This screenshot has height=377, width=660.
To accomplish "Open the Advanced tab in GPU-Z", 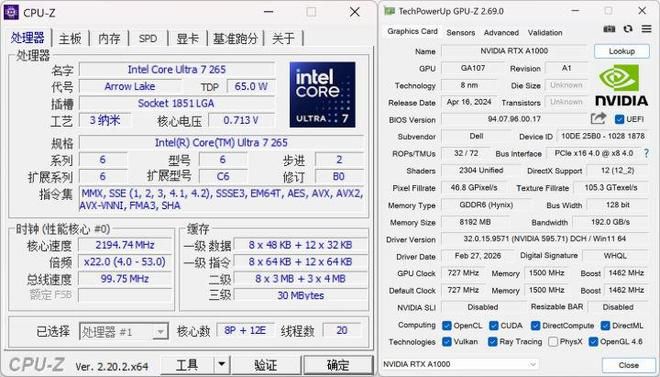I will [x=501, y=32].
